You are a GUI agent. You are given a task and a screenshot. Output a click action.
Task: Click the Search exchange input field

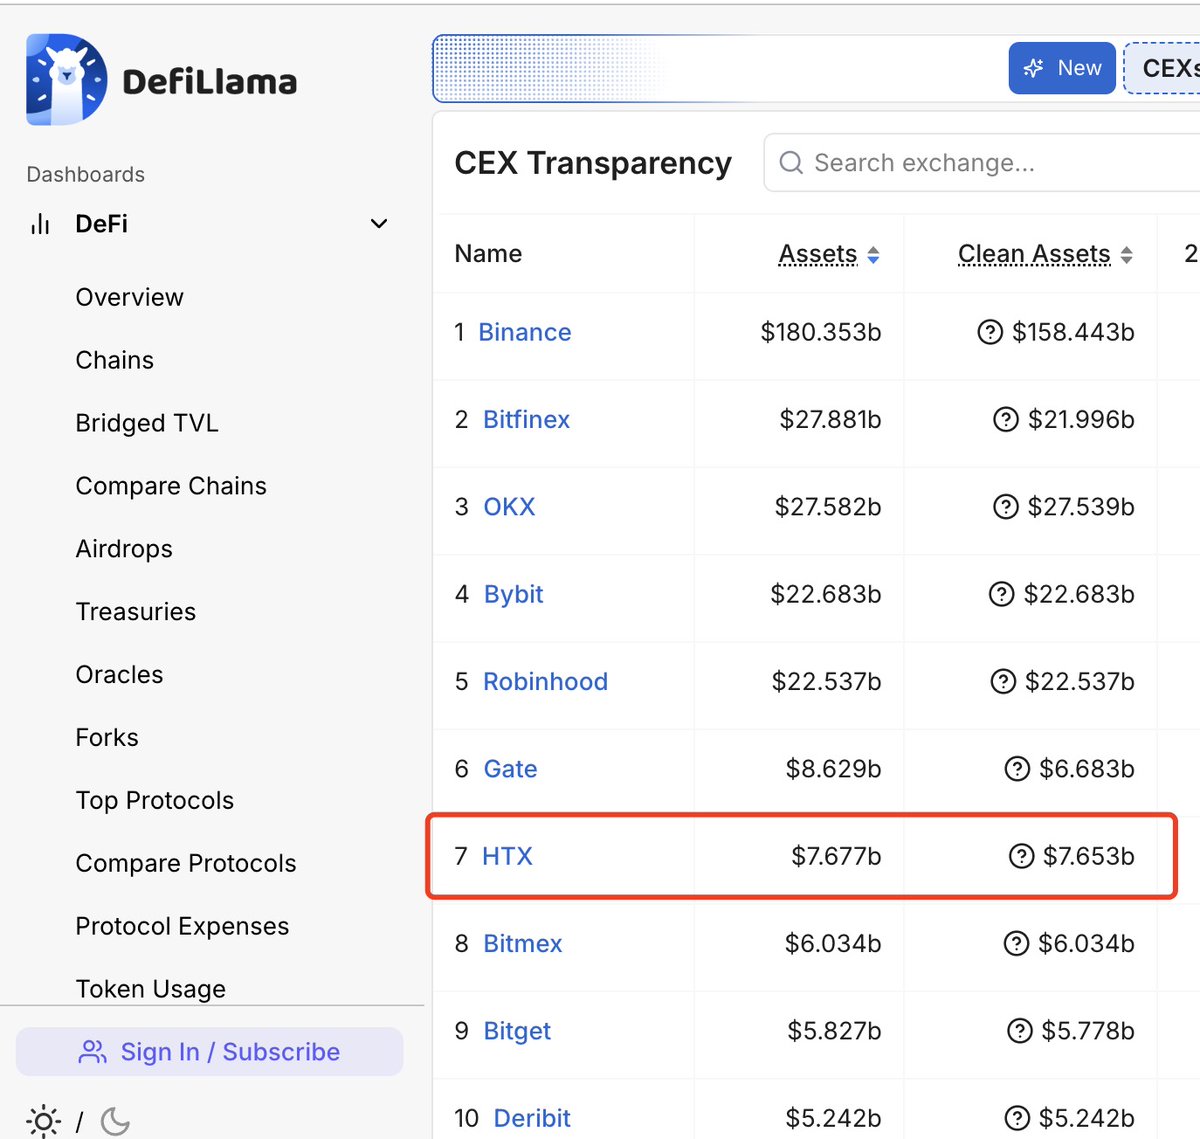pyautogui.click(x=982, y=163)
